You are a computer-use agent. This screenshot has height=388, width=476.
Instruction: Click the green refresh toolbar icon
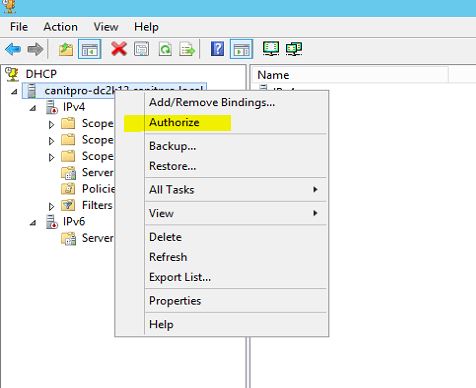coord(165,49)
